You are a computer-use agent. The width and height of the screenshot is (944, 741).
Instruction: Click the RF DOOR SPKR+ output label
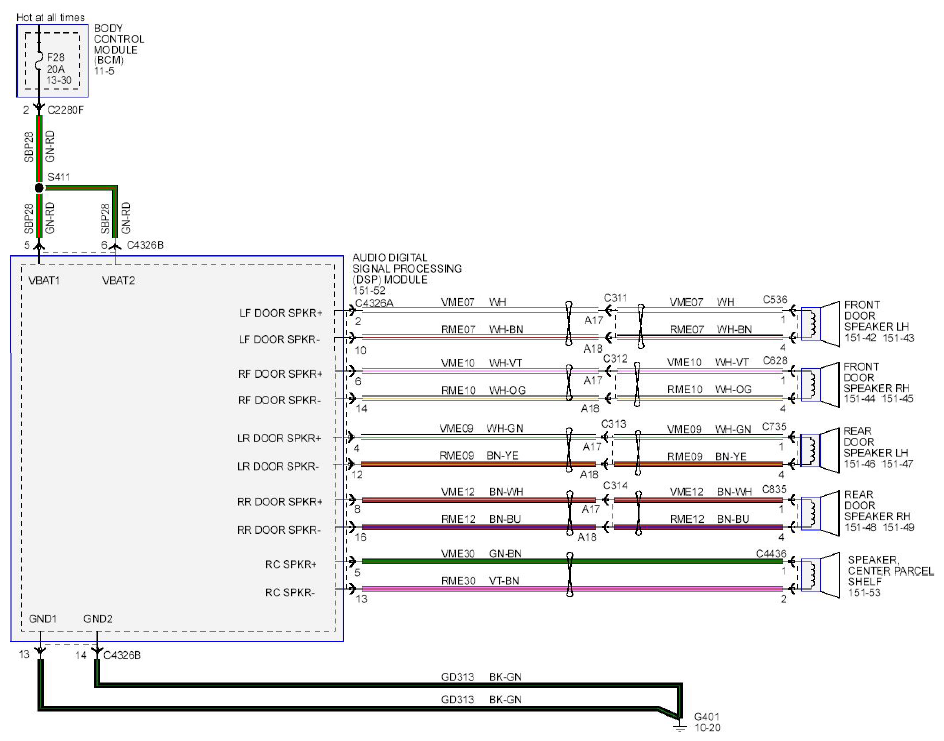click(280, 374)
